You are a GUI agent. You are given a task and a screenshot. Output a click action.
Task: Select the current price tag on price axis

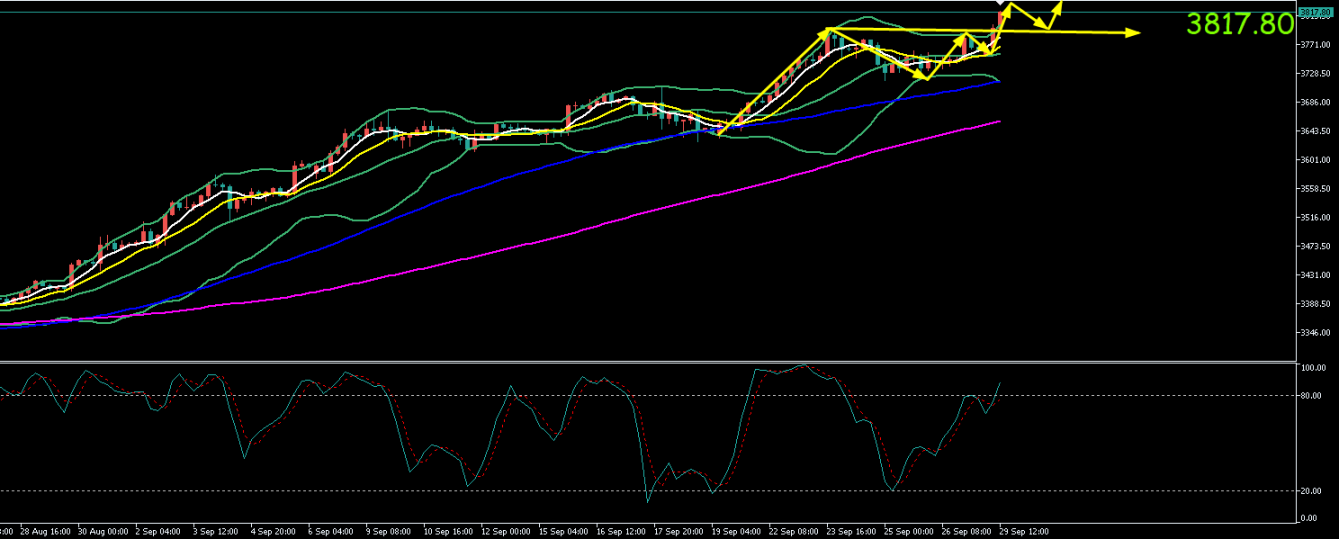point(1317,12)
